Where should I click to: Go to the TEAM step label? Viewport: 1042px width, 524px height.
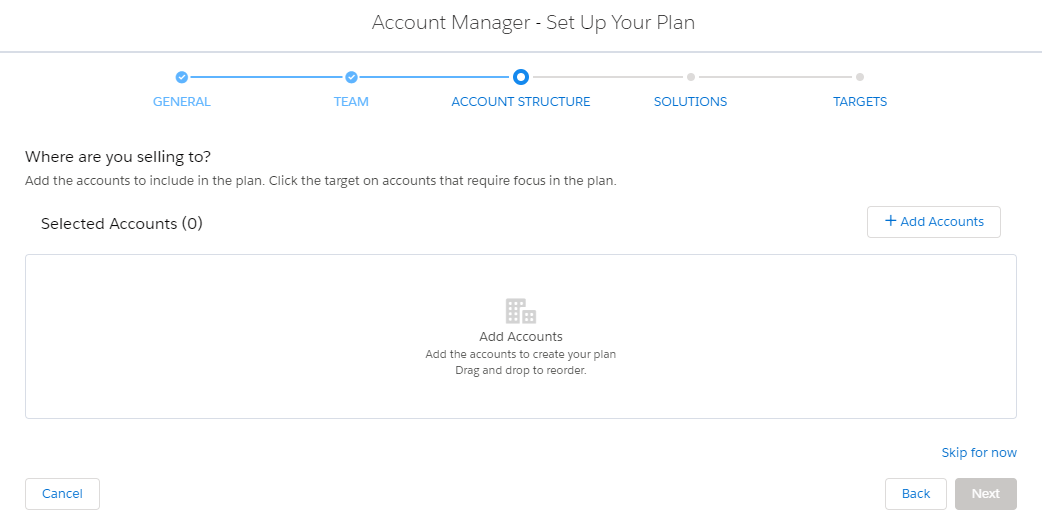pyautogui.click(x=352, y=102)
